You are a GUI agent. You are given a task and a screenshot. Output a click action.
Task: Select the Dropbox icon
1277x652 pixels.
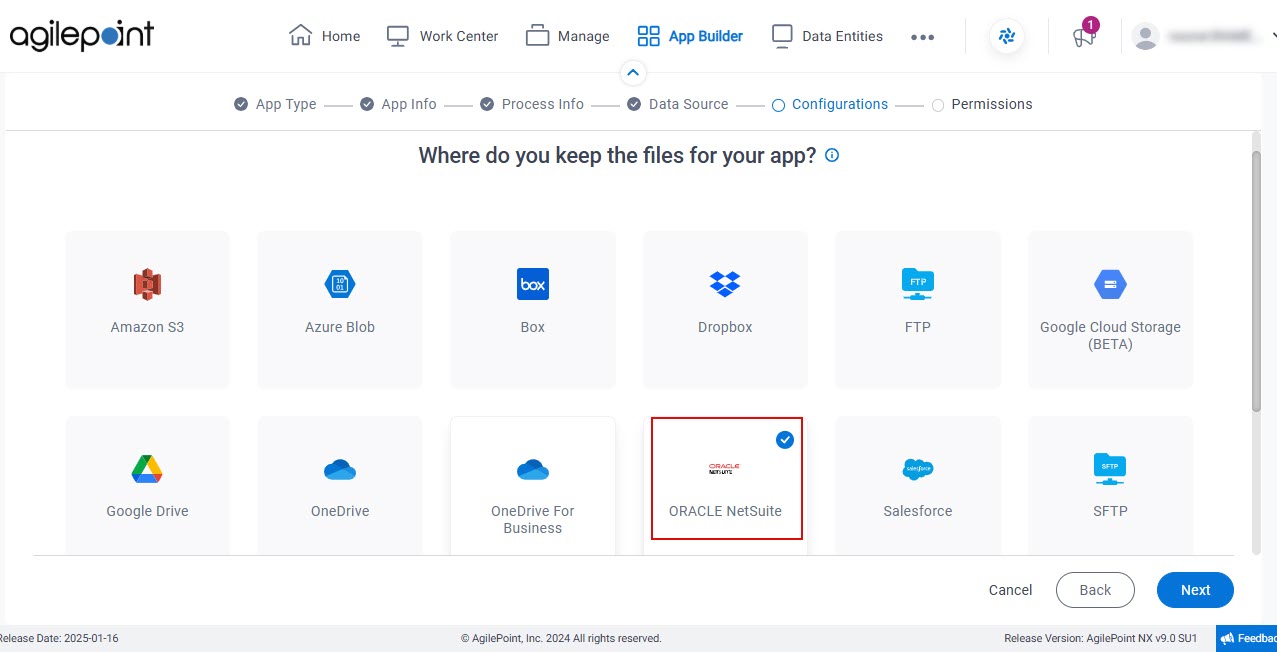tap(725, 285)
